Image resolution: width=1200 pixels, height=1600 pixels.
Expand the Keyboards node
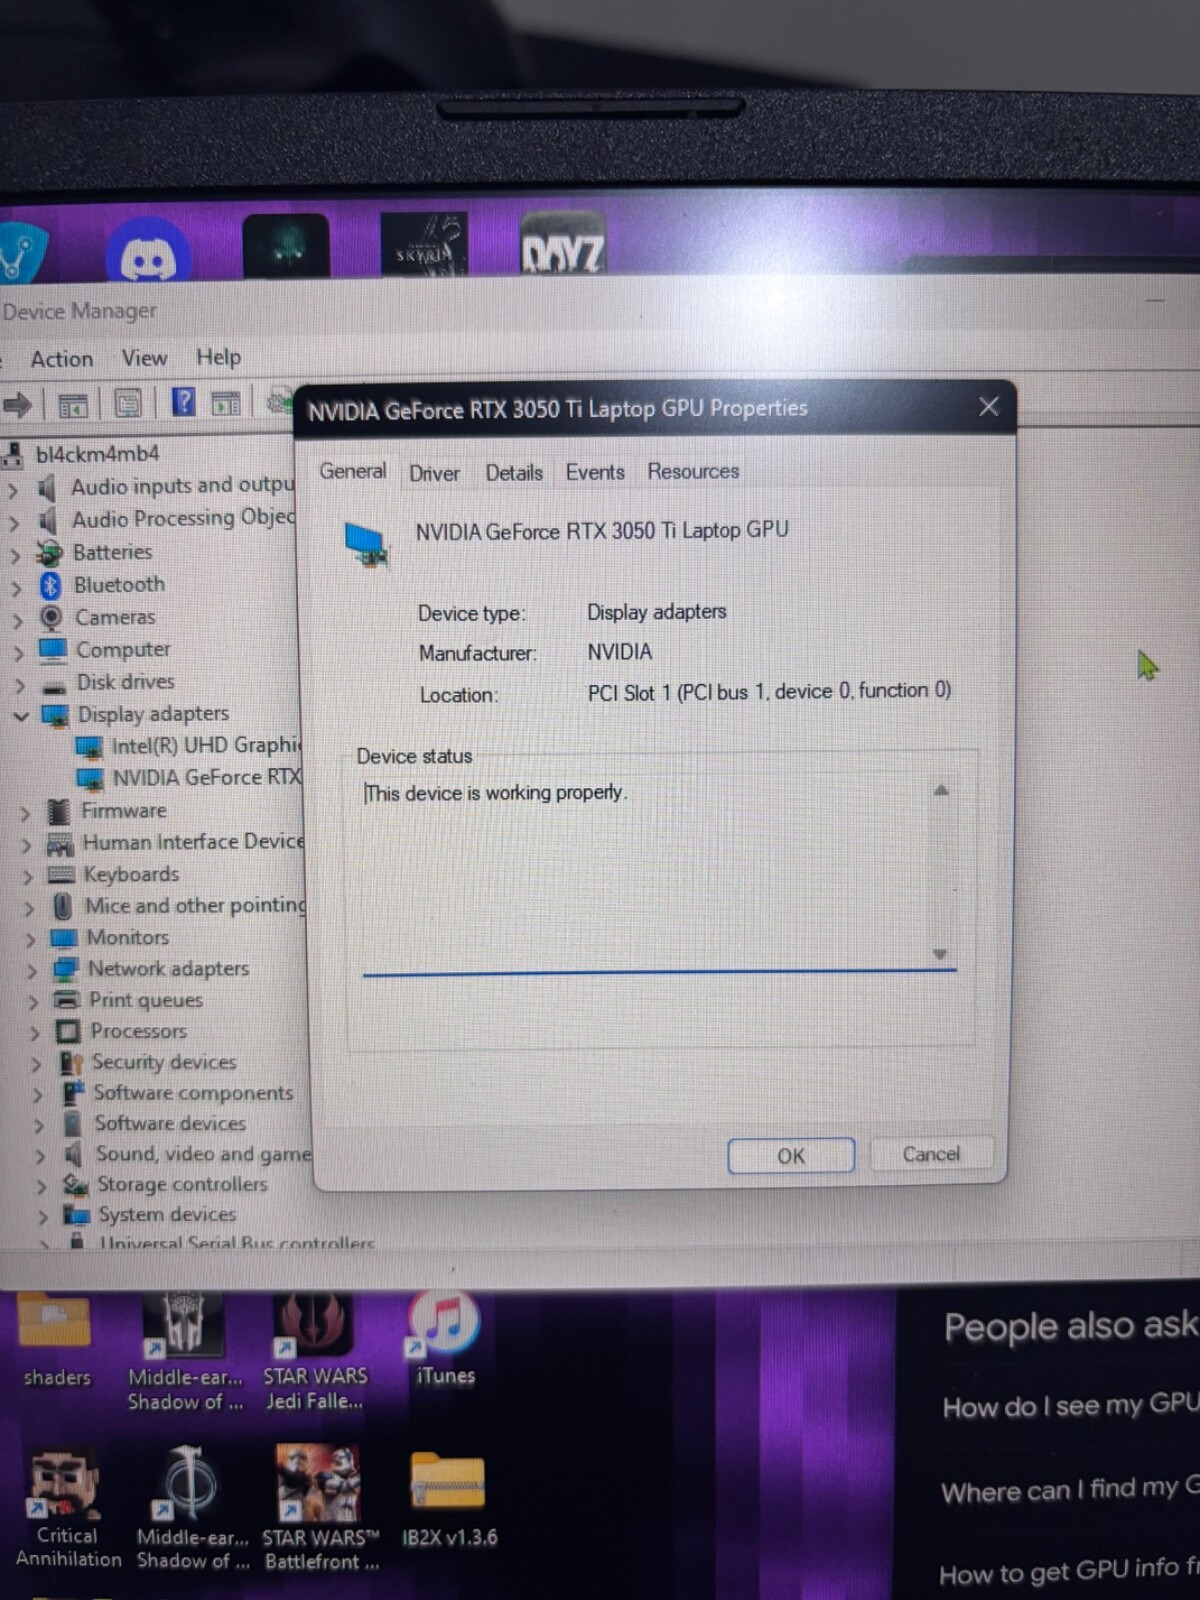coord(28,877)
